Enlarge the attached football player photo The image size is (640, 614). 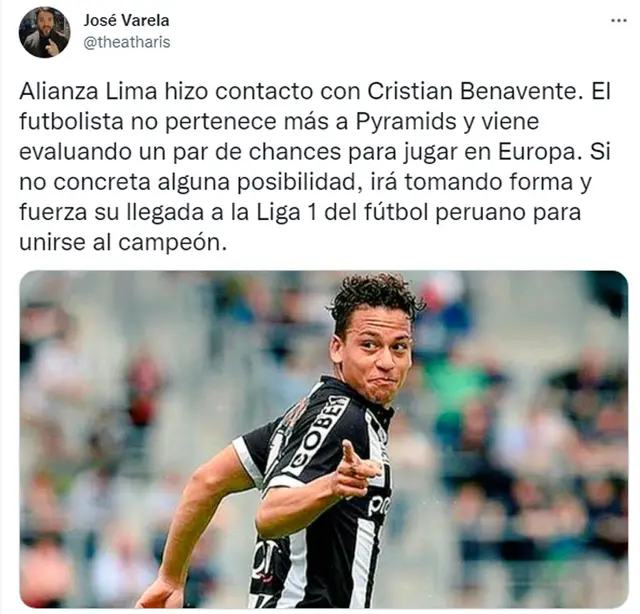324,439
